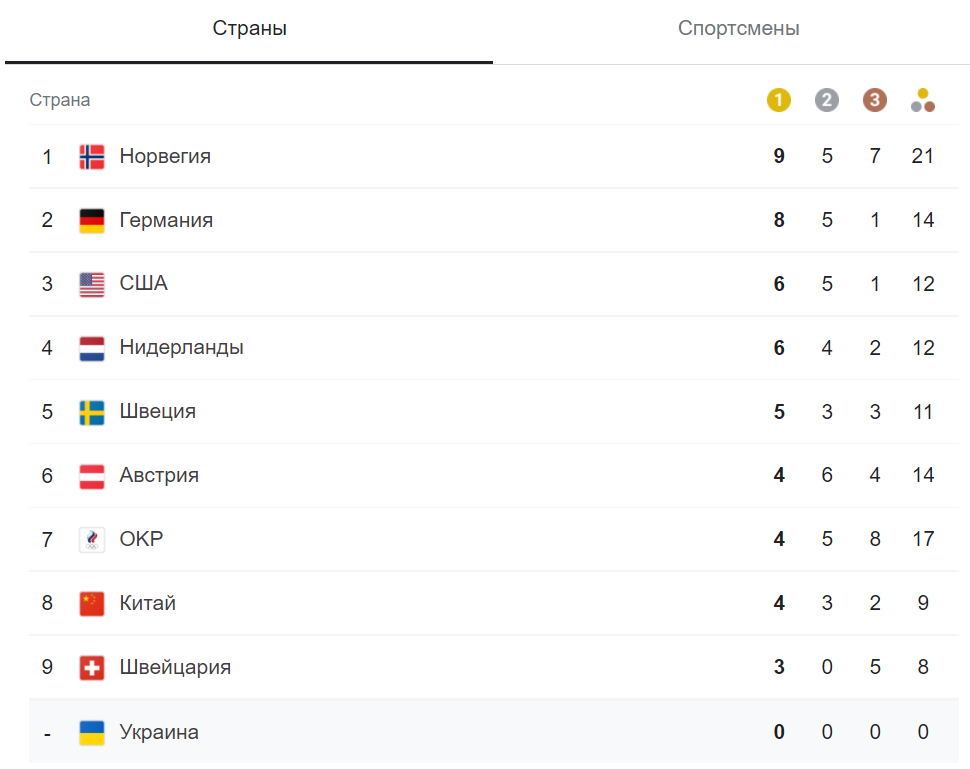Switch to the Страны tab
The height and width of the screenshot is (769, 970).
point(250,29)
